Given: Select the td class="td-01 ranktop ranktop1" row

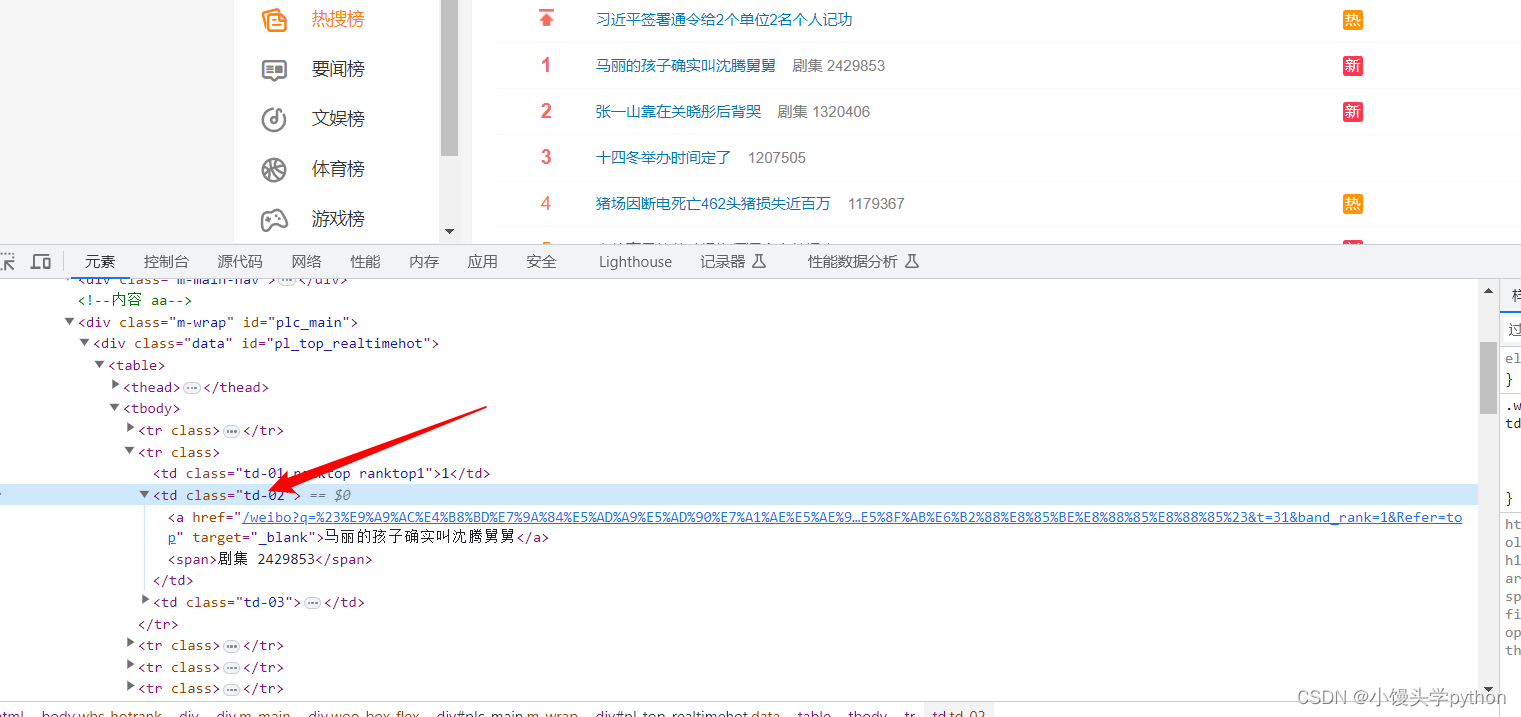Looking at the screenshot, I should tap(321, 474).
